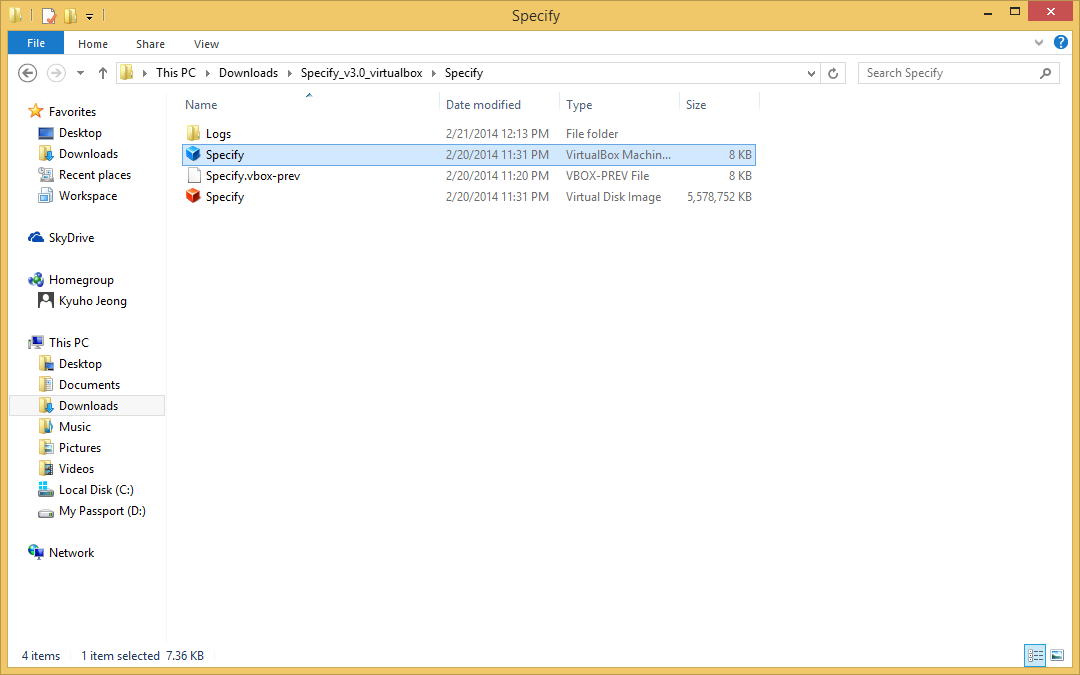Open Workspace in Favorites

pyautogui.click(x=87, y=196)
